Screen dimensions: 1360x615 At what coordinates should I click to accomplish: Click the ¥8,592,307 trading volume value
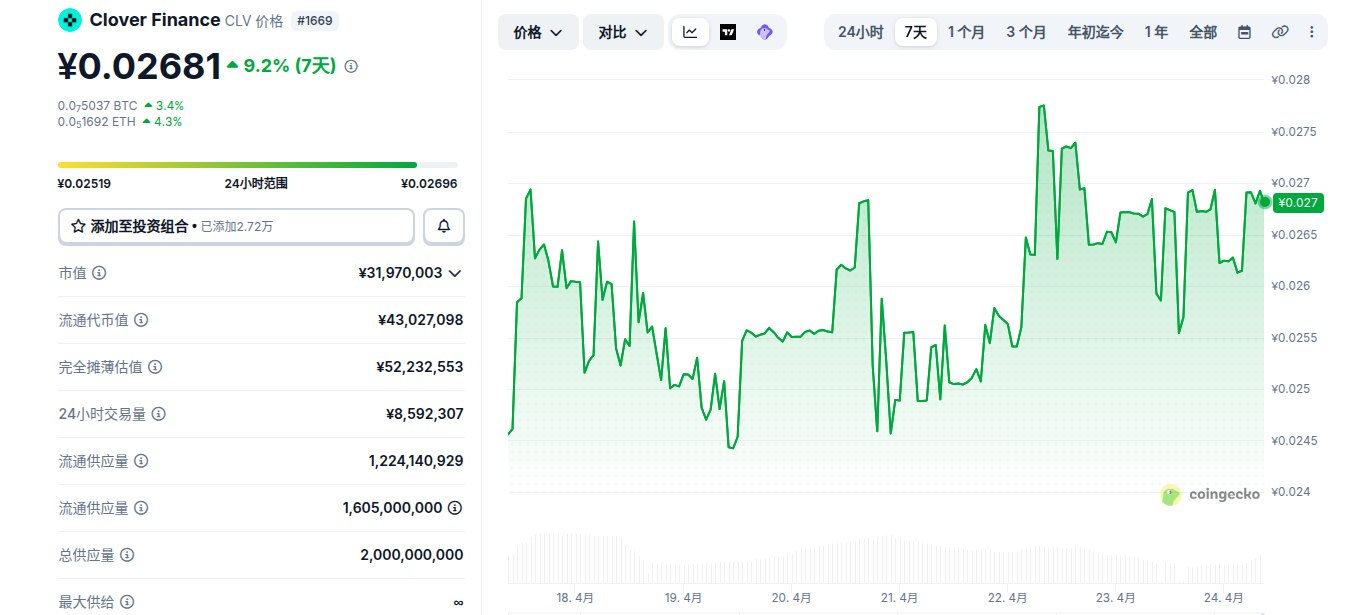pyautogui.click(x=425, y=414)
